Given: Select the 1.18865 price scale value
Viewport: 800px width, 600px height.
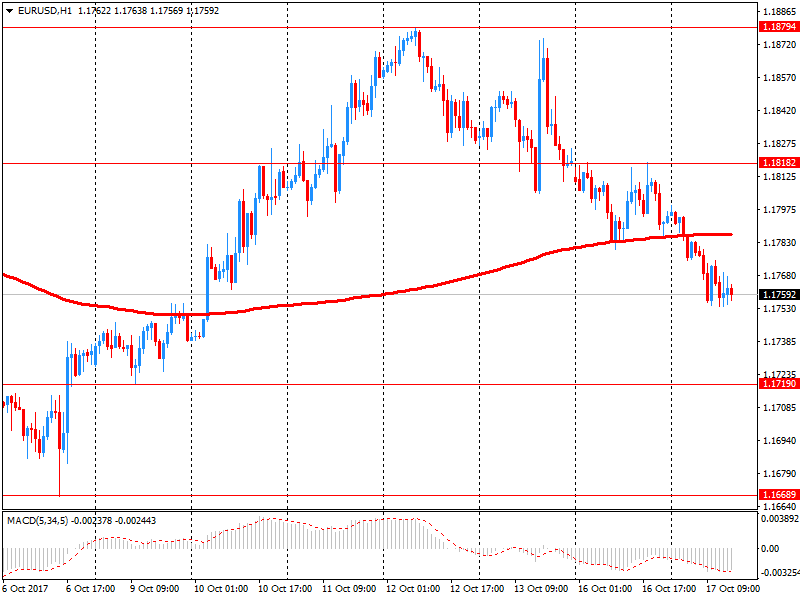Looking at the screenshot, I should click(x=780, y=12).
